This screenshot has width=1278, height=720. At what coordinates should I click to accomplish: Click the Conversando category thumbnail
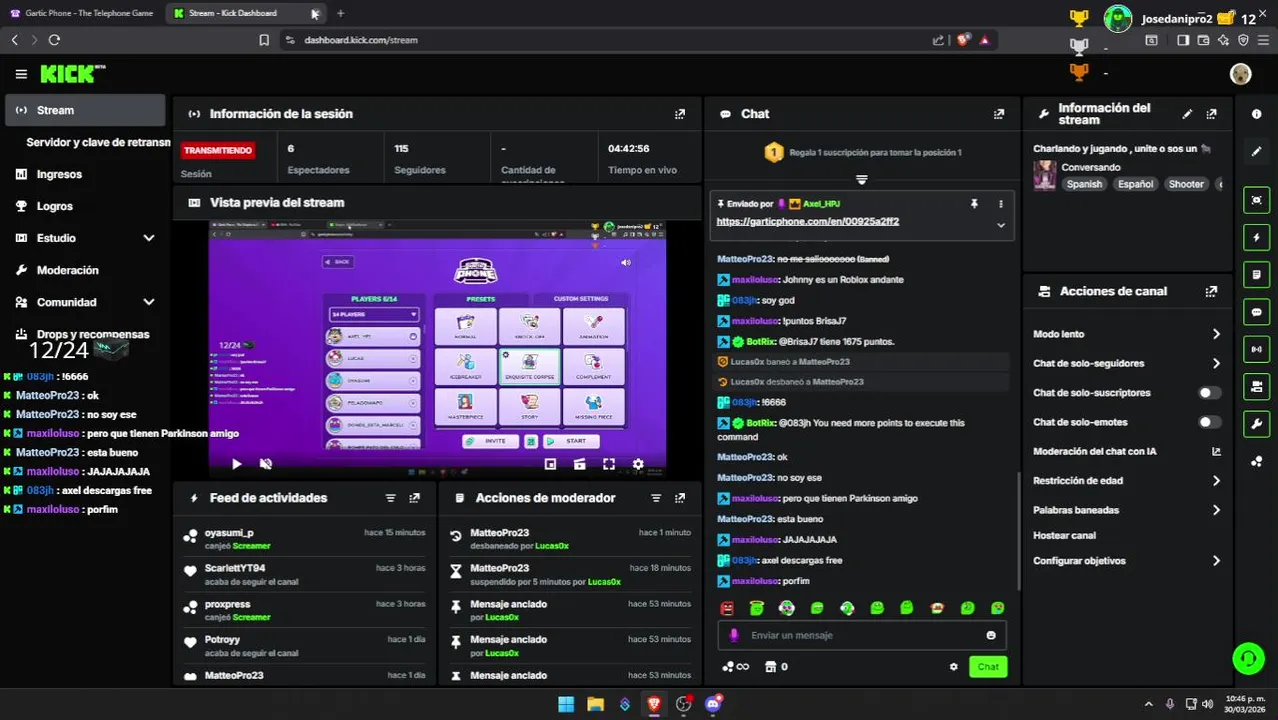click(x=1044, y=175)
